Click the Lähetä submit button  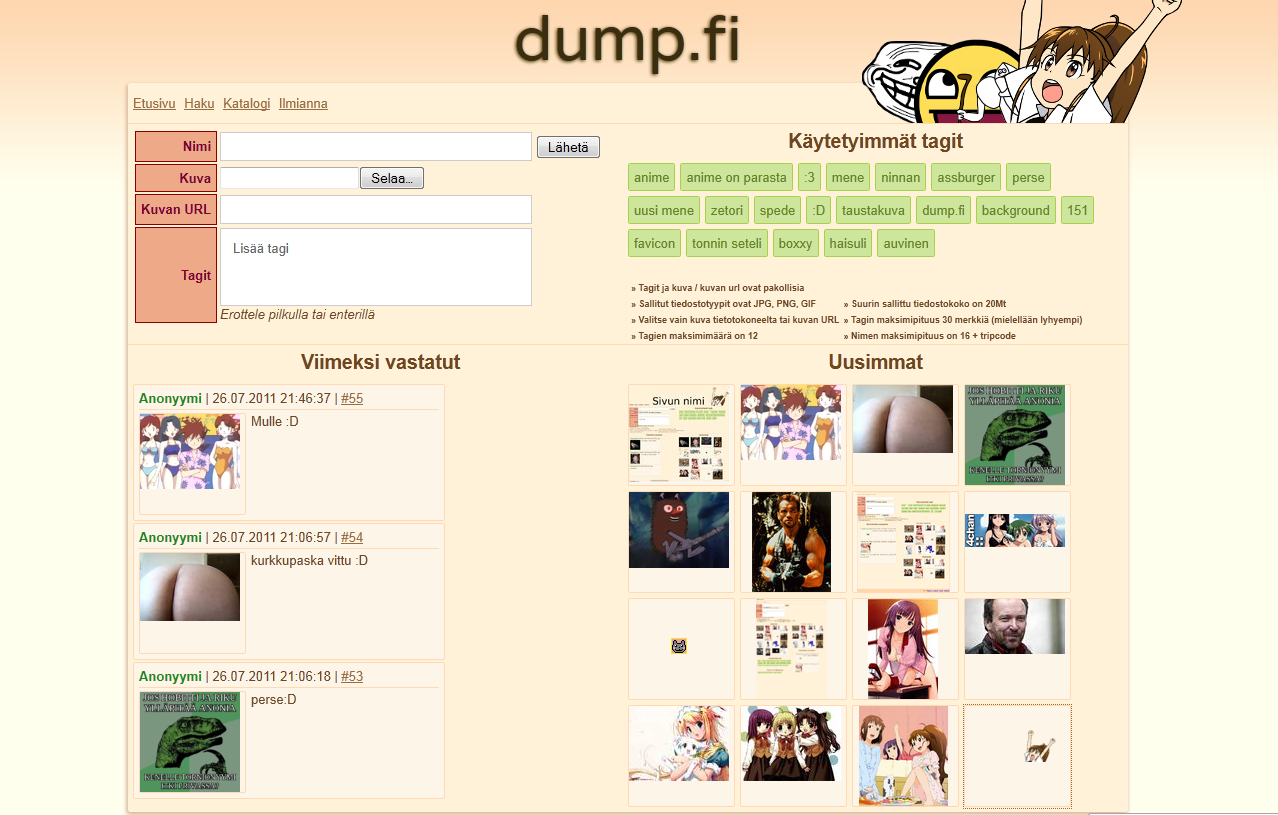pyautogui.click(x=568, y=147)
